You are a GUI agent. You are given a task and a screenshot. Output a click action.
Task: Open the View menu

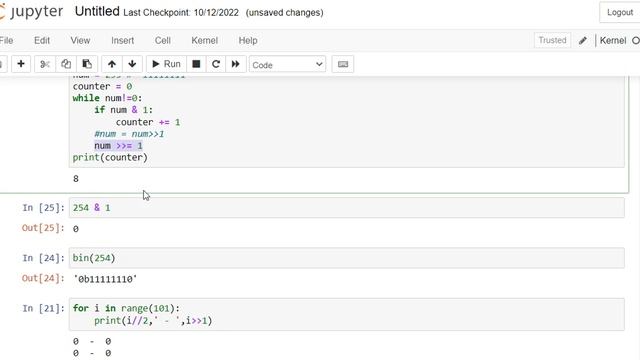[80, 40]
